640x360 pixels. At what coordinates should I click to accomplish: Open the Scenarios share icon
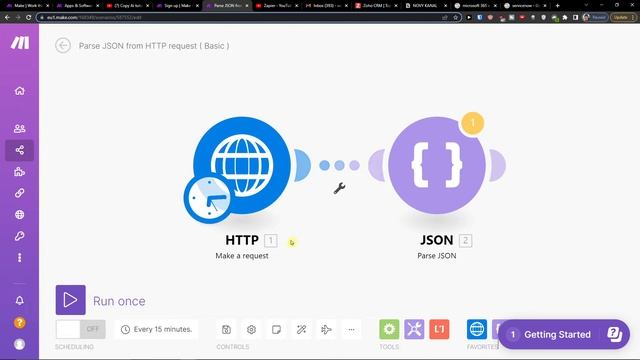tap(20, 150)
